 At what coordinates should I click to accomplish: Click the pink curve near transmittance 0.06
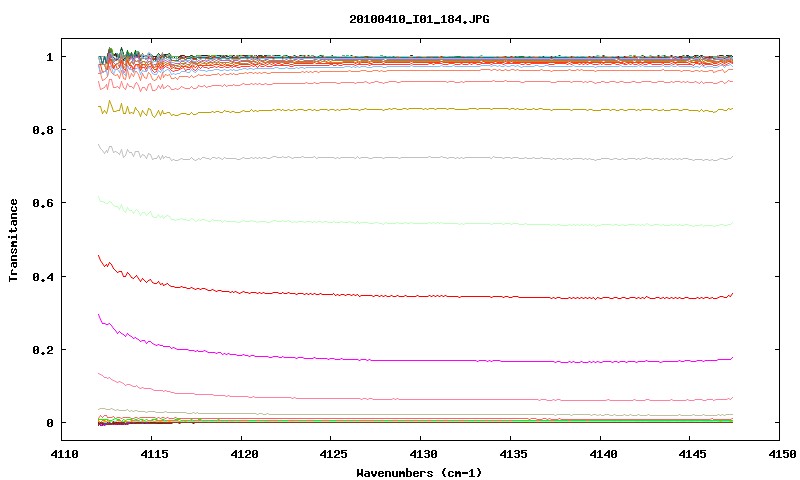418,399
